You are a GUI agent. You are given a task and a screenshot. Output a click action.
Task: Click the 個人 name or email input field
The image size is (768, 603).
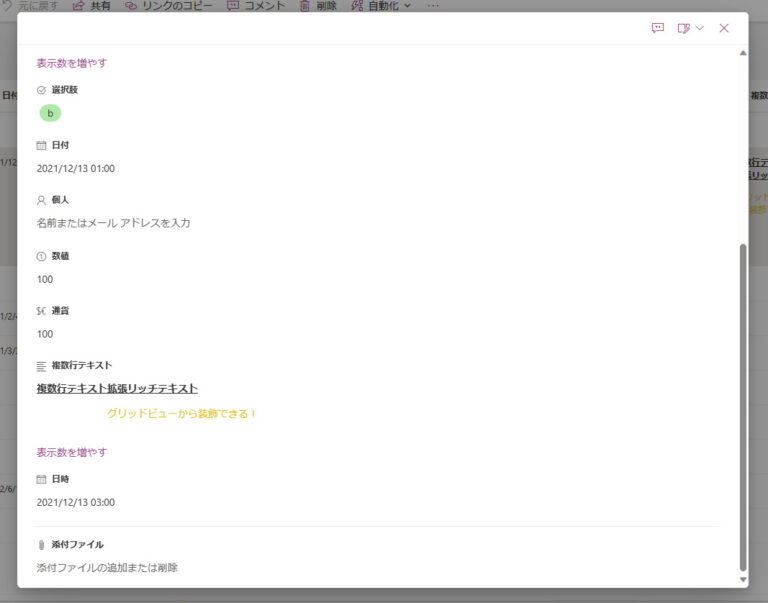pyautogui.click(x=113, y=223)
